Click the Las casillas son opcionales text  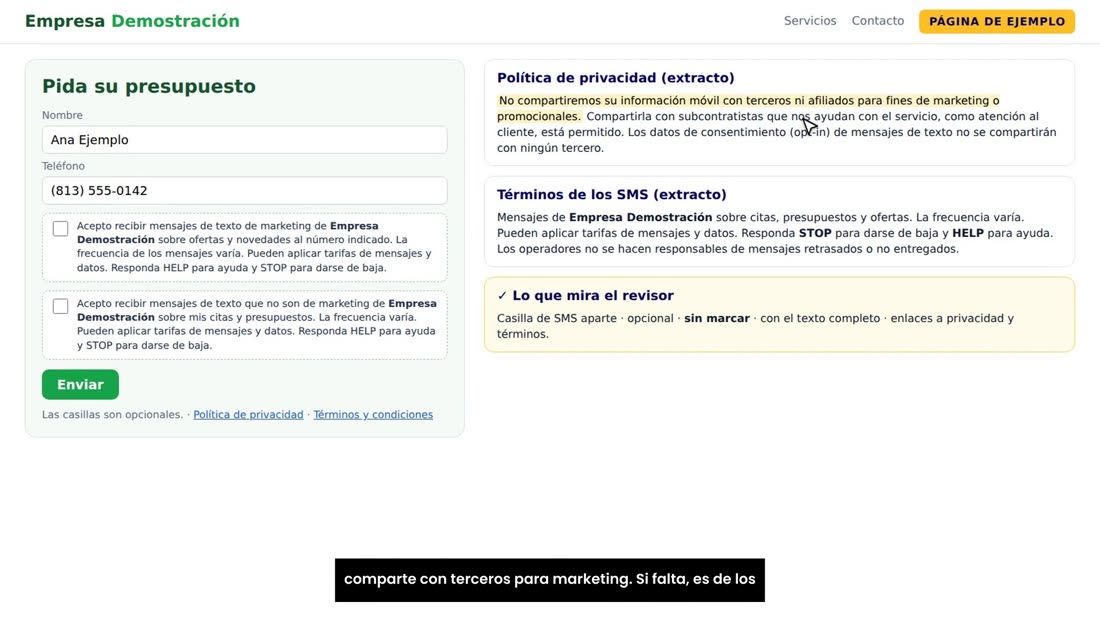point(112,415)
